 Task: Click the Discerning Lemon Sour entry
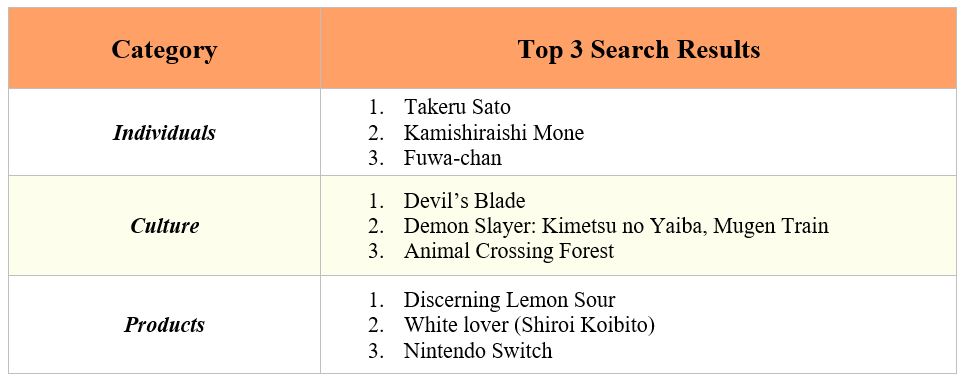point(509,300)
